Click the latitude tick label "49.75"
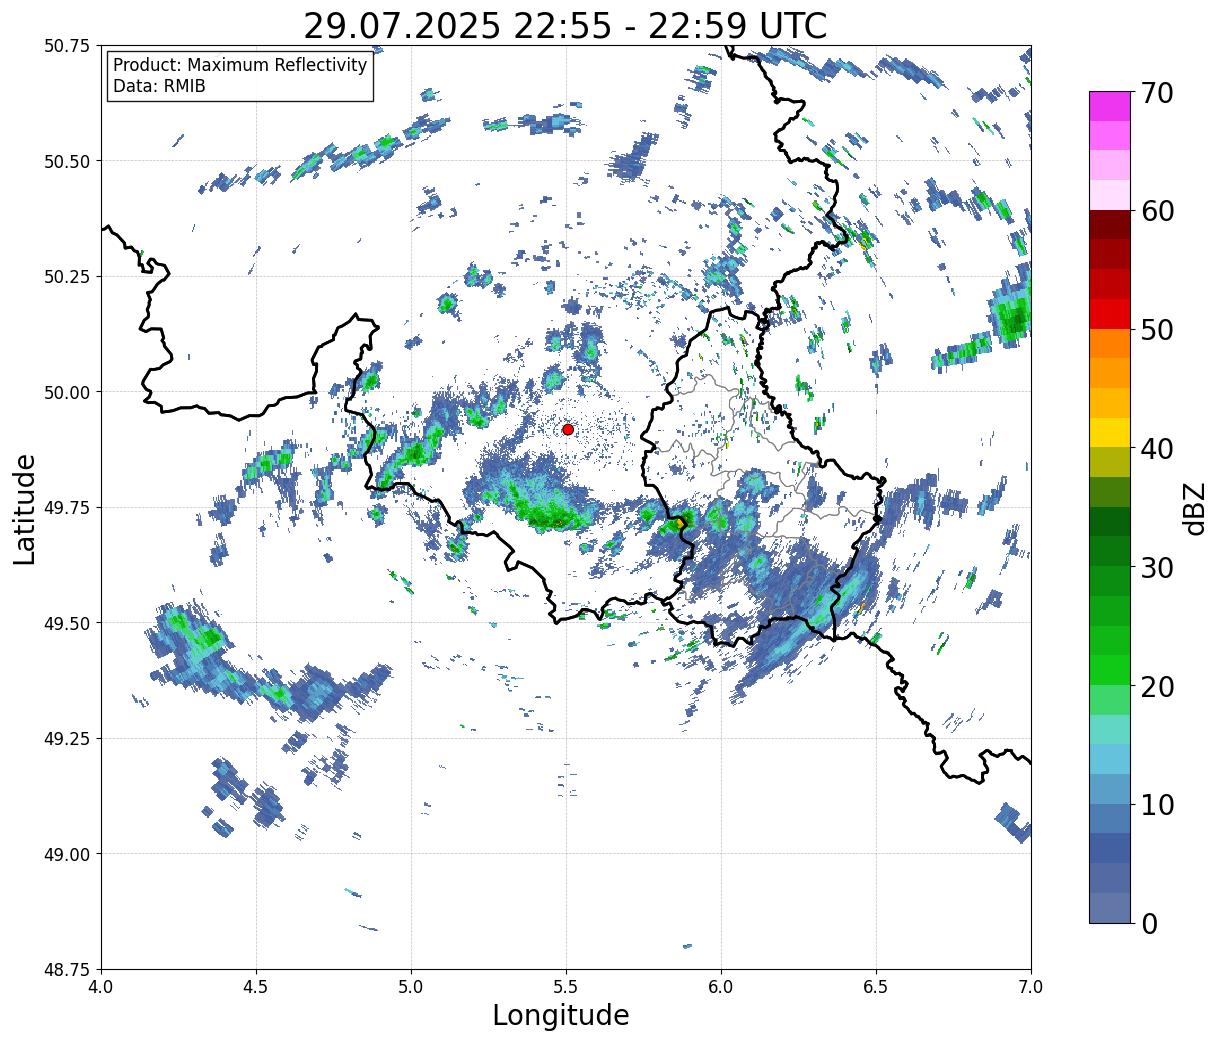The width and height of the screenshot is (1219, 1040). [x=66, y=508]
